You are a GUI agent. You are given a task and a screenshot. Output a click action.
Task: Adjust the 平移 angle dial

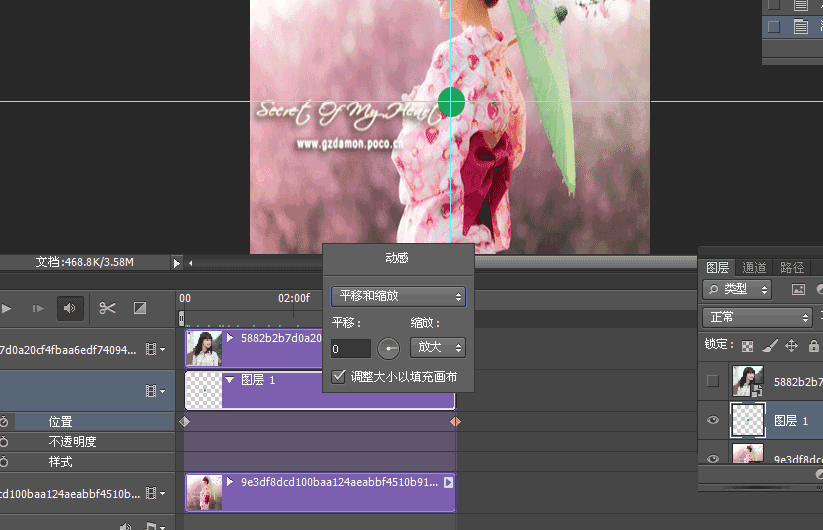coord(388,348)
